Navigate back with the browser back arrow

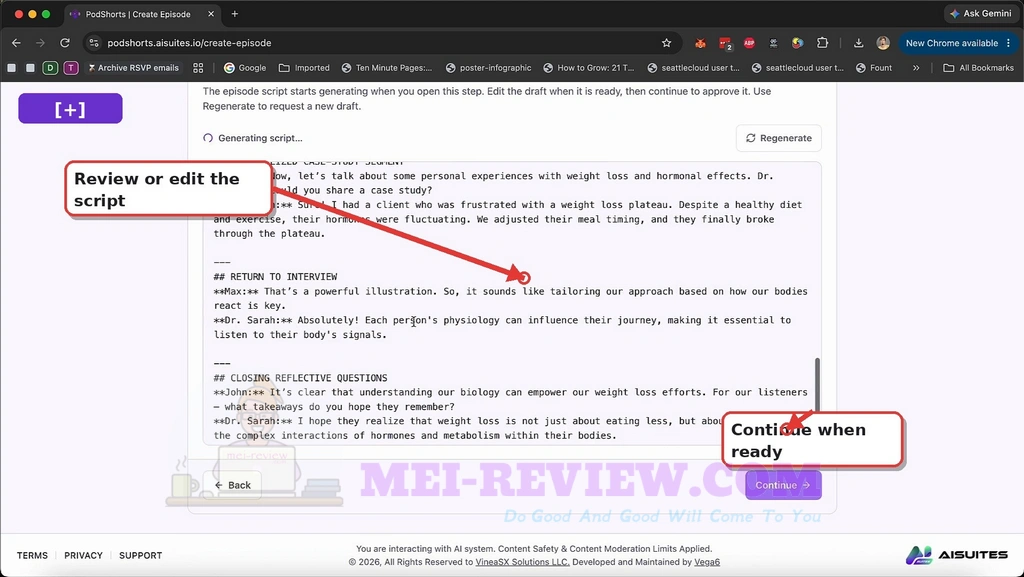[16, 43]
